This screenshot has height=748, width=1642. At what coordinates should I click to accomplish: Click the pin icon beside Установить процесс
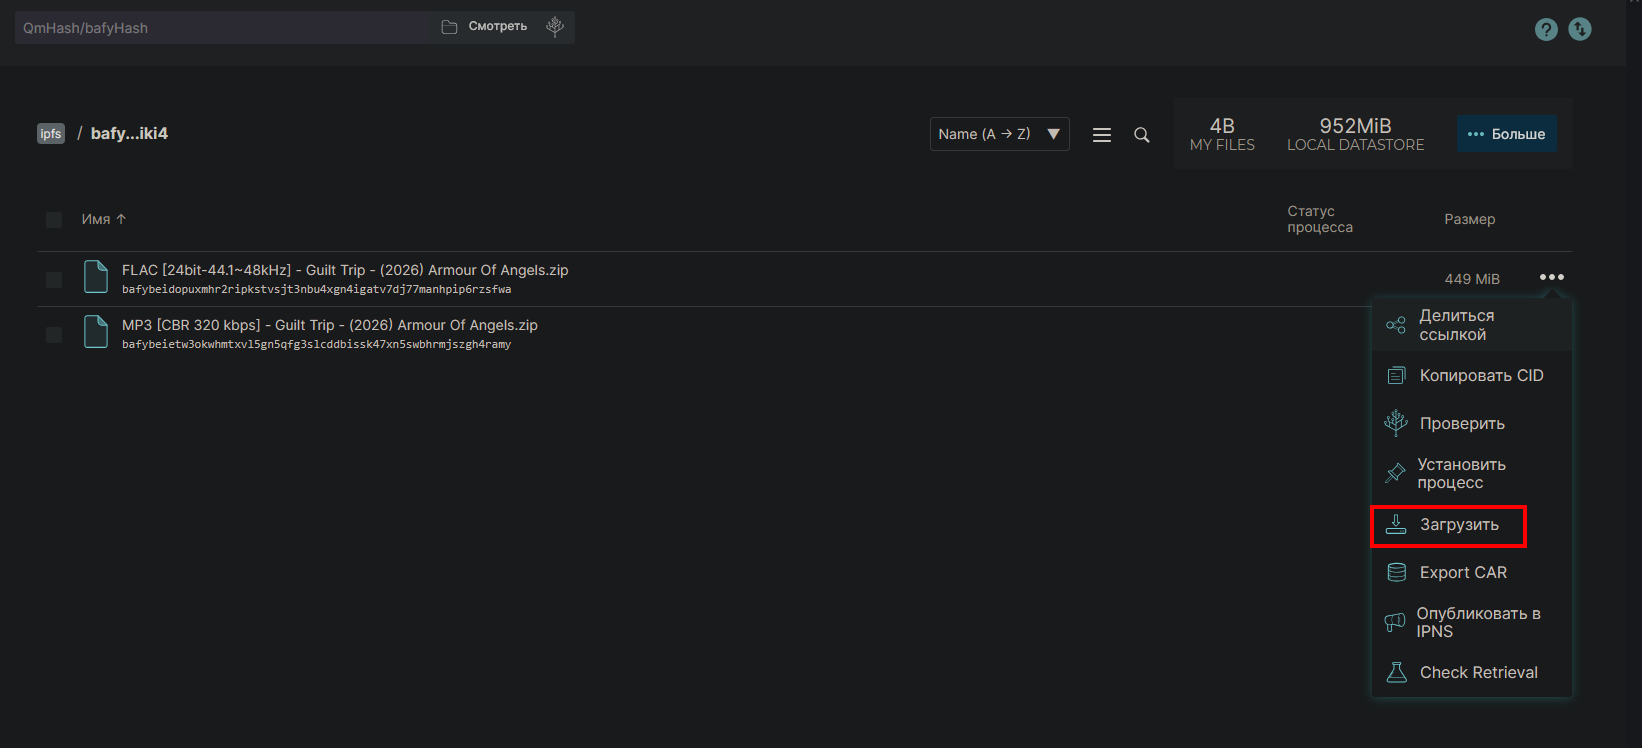[1395, 473]
